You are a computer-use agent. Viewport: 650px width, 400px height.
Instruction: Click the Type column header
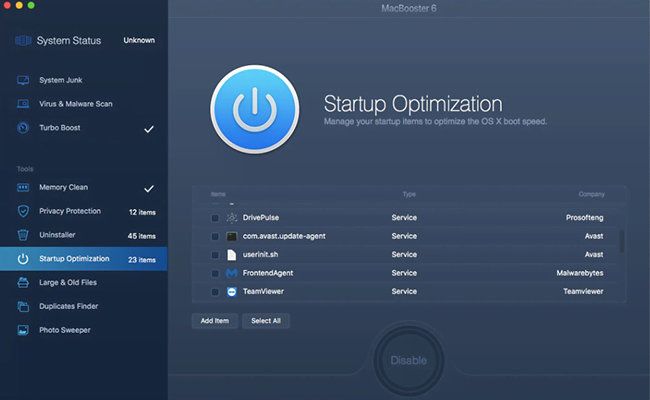[409, 194]
